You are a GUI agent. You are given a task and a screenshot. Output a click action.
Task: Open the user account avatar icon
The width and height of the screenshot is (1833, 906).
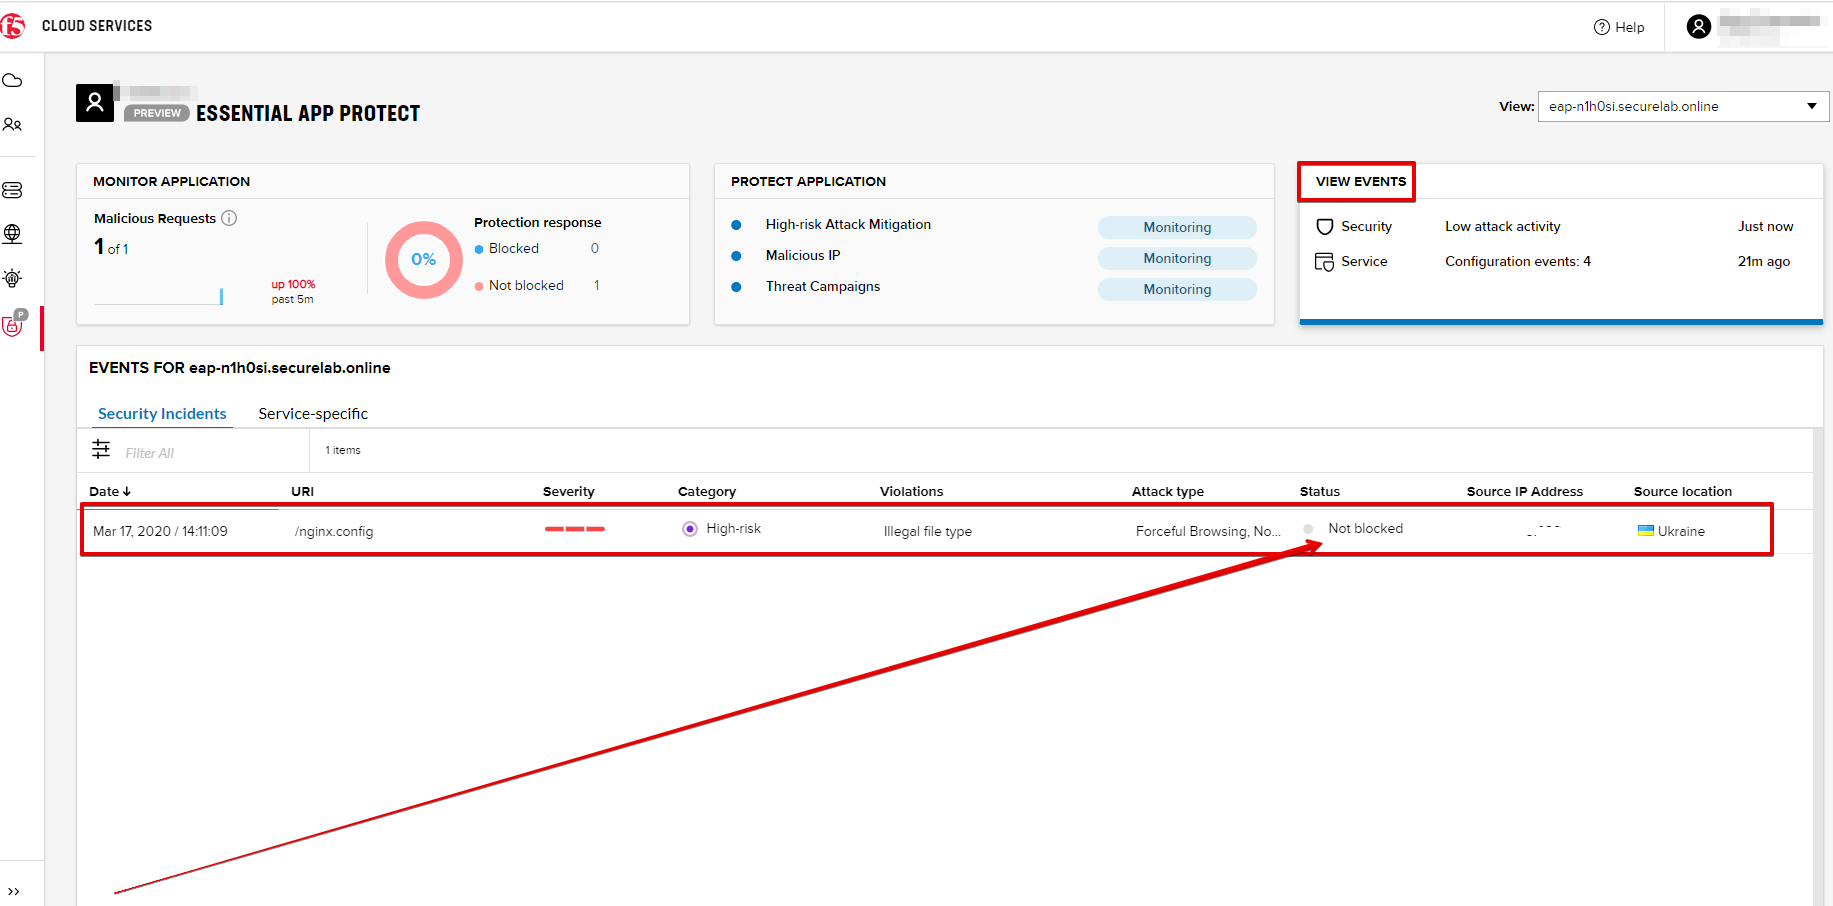tap(1698, 26)
